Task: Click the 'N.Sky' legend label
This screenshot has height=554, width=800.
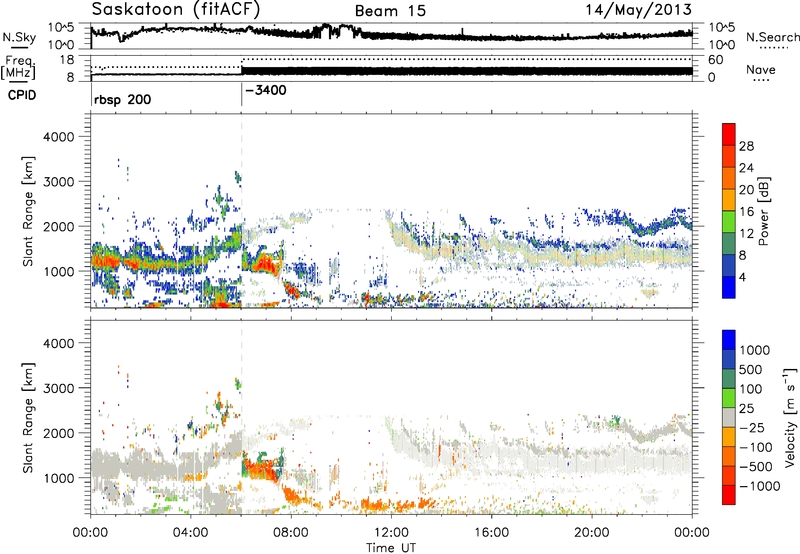Action: click(19, 37)
